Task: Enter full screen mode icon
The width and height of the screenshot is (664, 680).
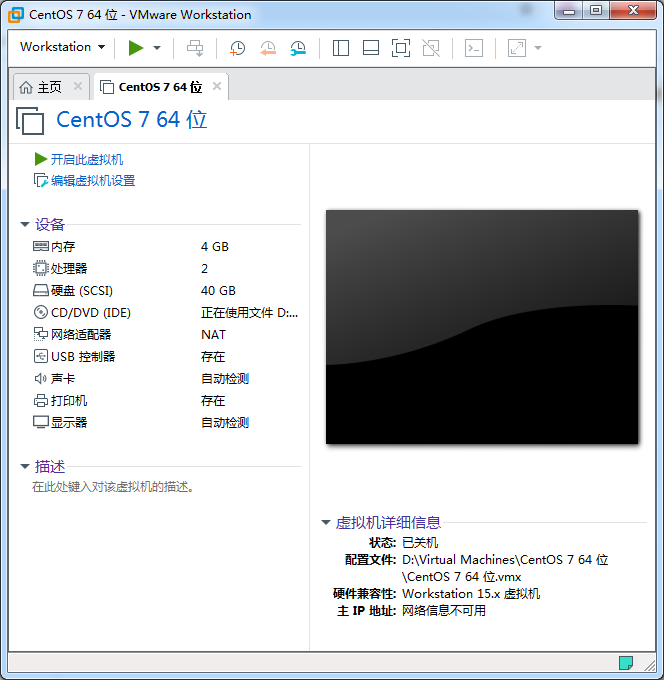Action: point(401,48)
